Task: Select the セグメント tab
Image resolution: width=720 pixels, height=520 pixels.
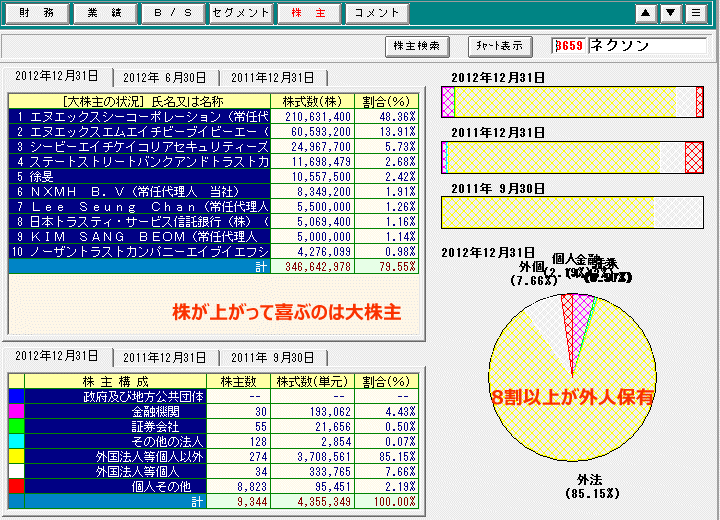Action: [241, 13]
